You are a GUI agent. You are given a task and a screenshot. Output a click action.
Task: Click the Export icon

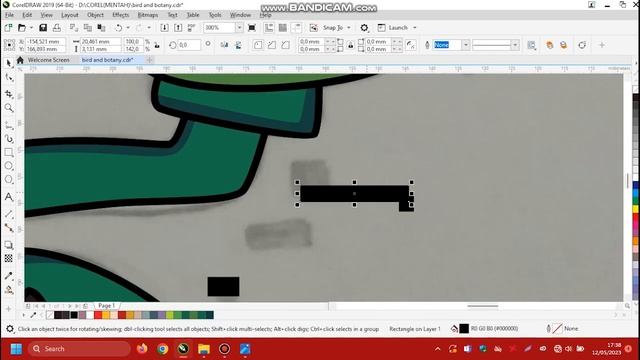[x=178, y=28]
